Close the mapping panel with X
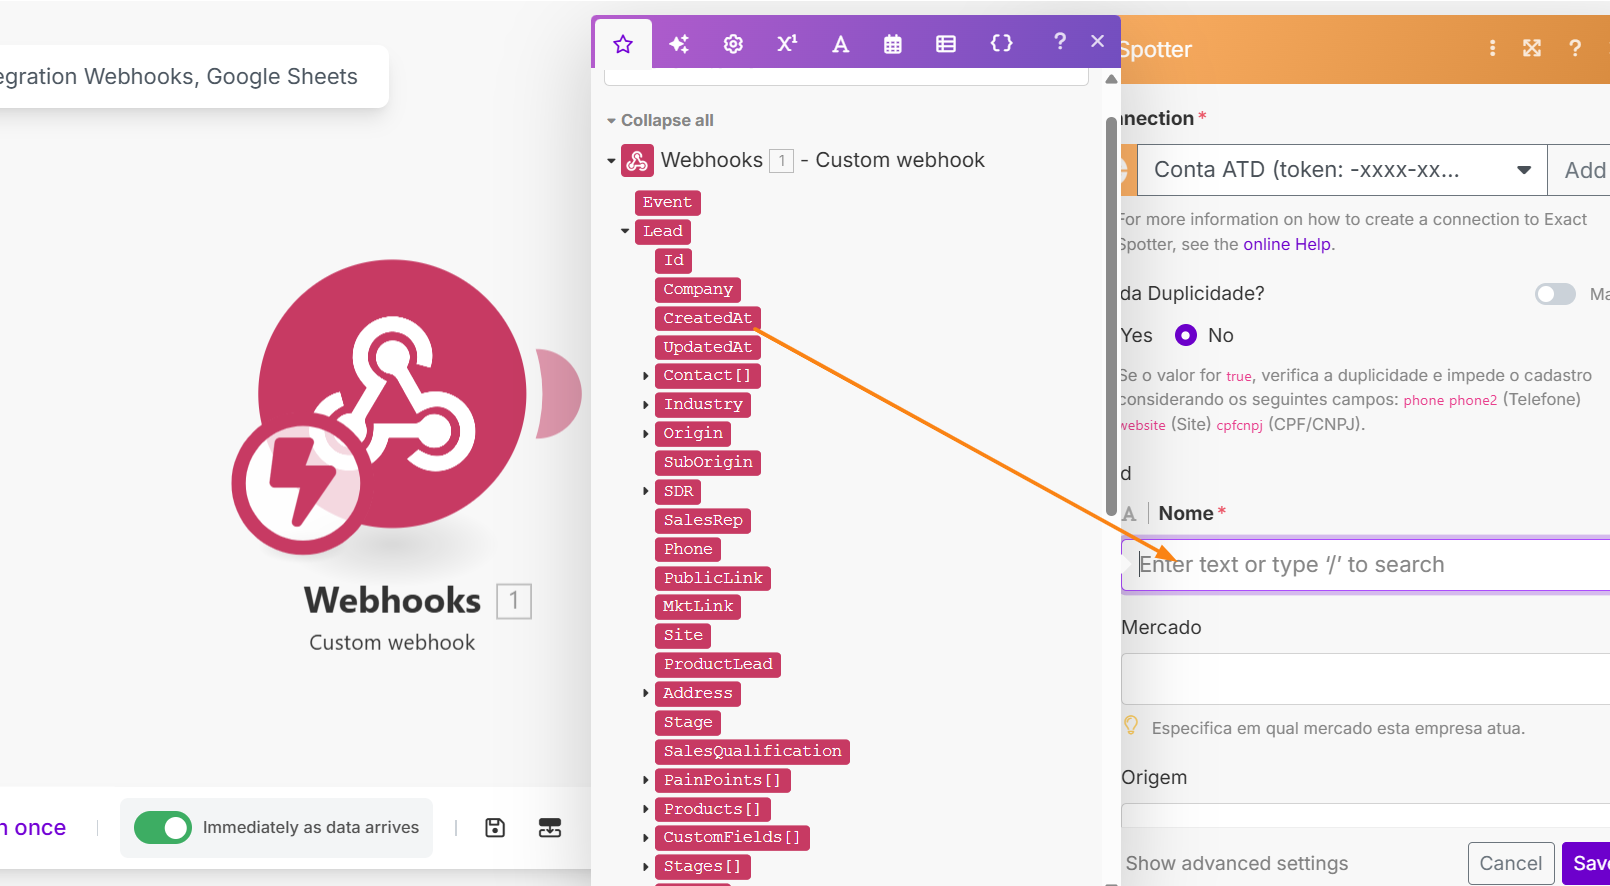The image size is (1610, 886). coord(1097,41)
